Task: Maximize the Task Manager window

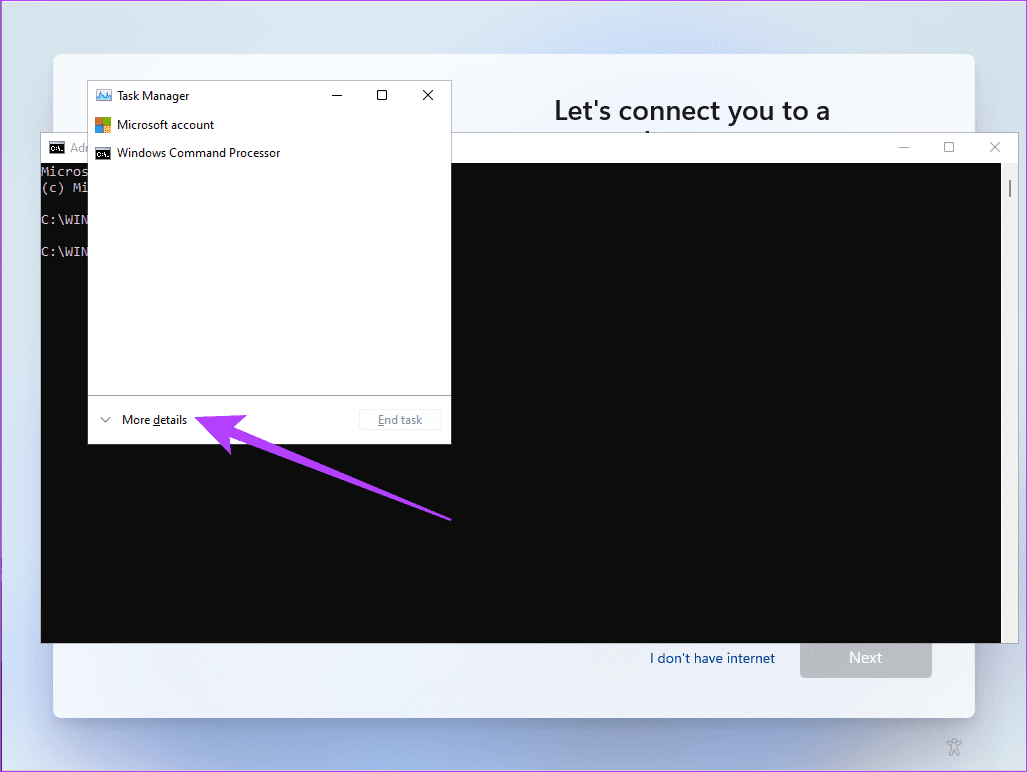Action: [x=382, y=96]
